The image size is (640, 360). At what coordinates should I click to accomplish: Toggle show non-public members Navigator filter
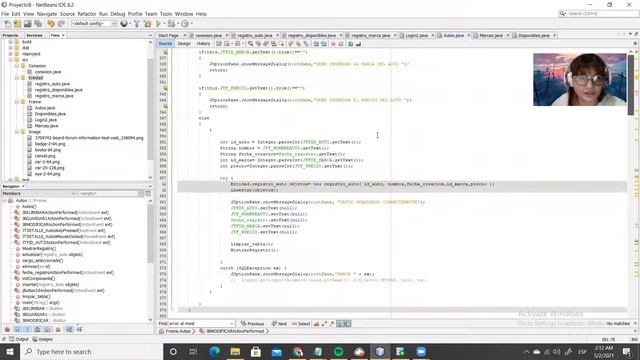click(x=38, y=329)
